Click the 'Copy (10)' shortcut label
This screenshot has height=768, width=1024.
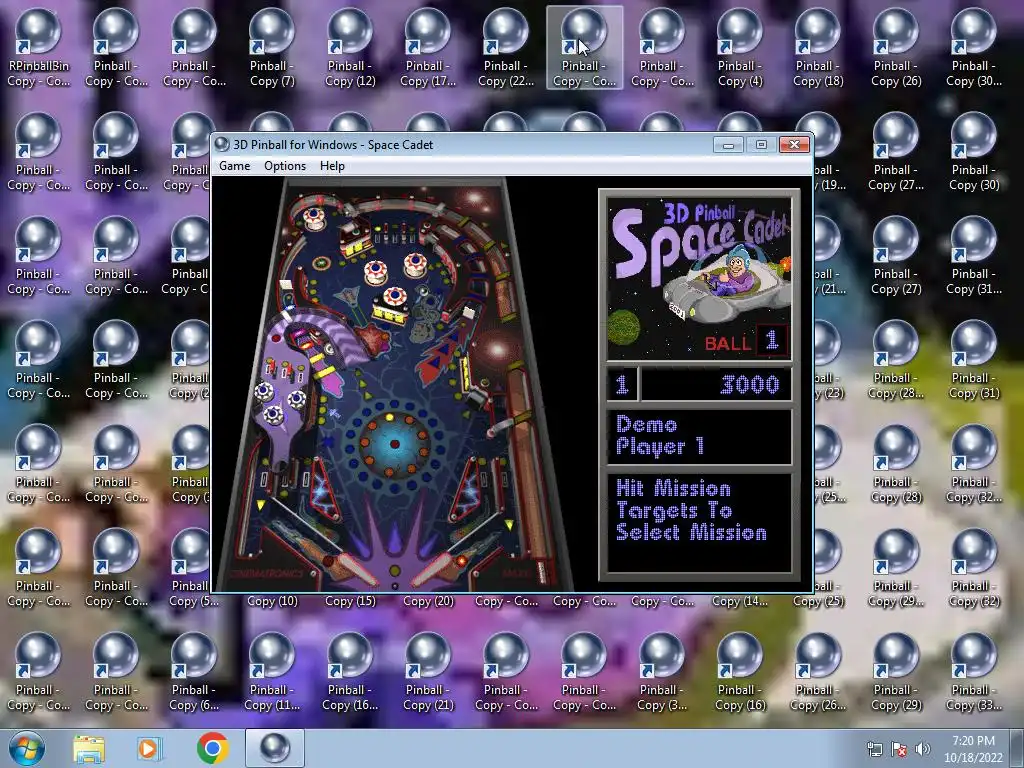tap(272, 601)
